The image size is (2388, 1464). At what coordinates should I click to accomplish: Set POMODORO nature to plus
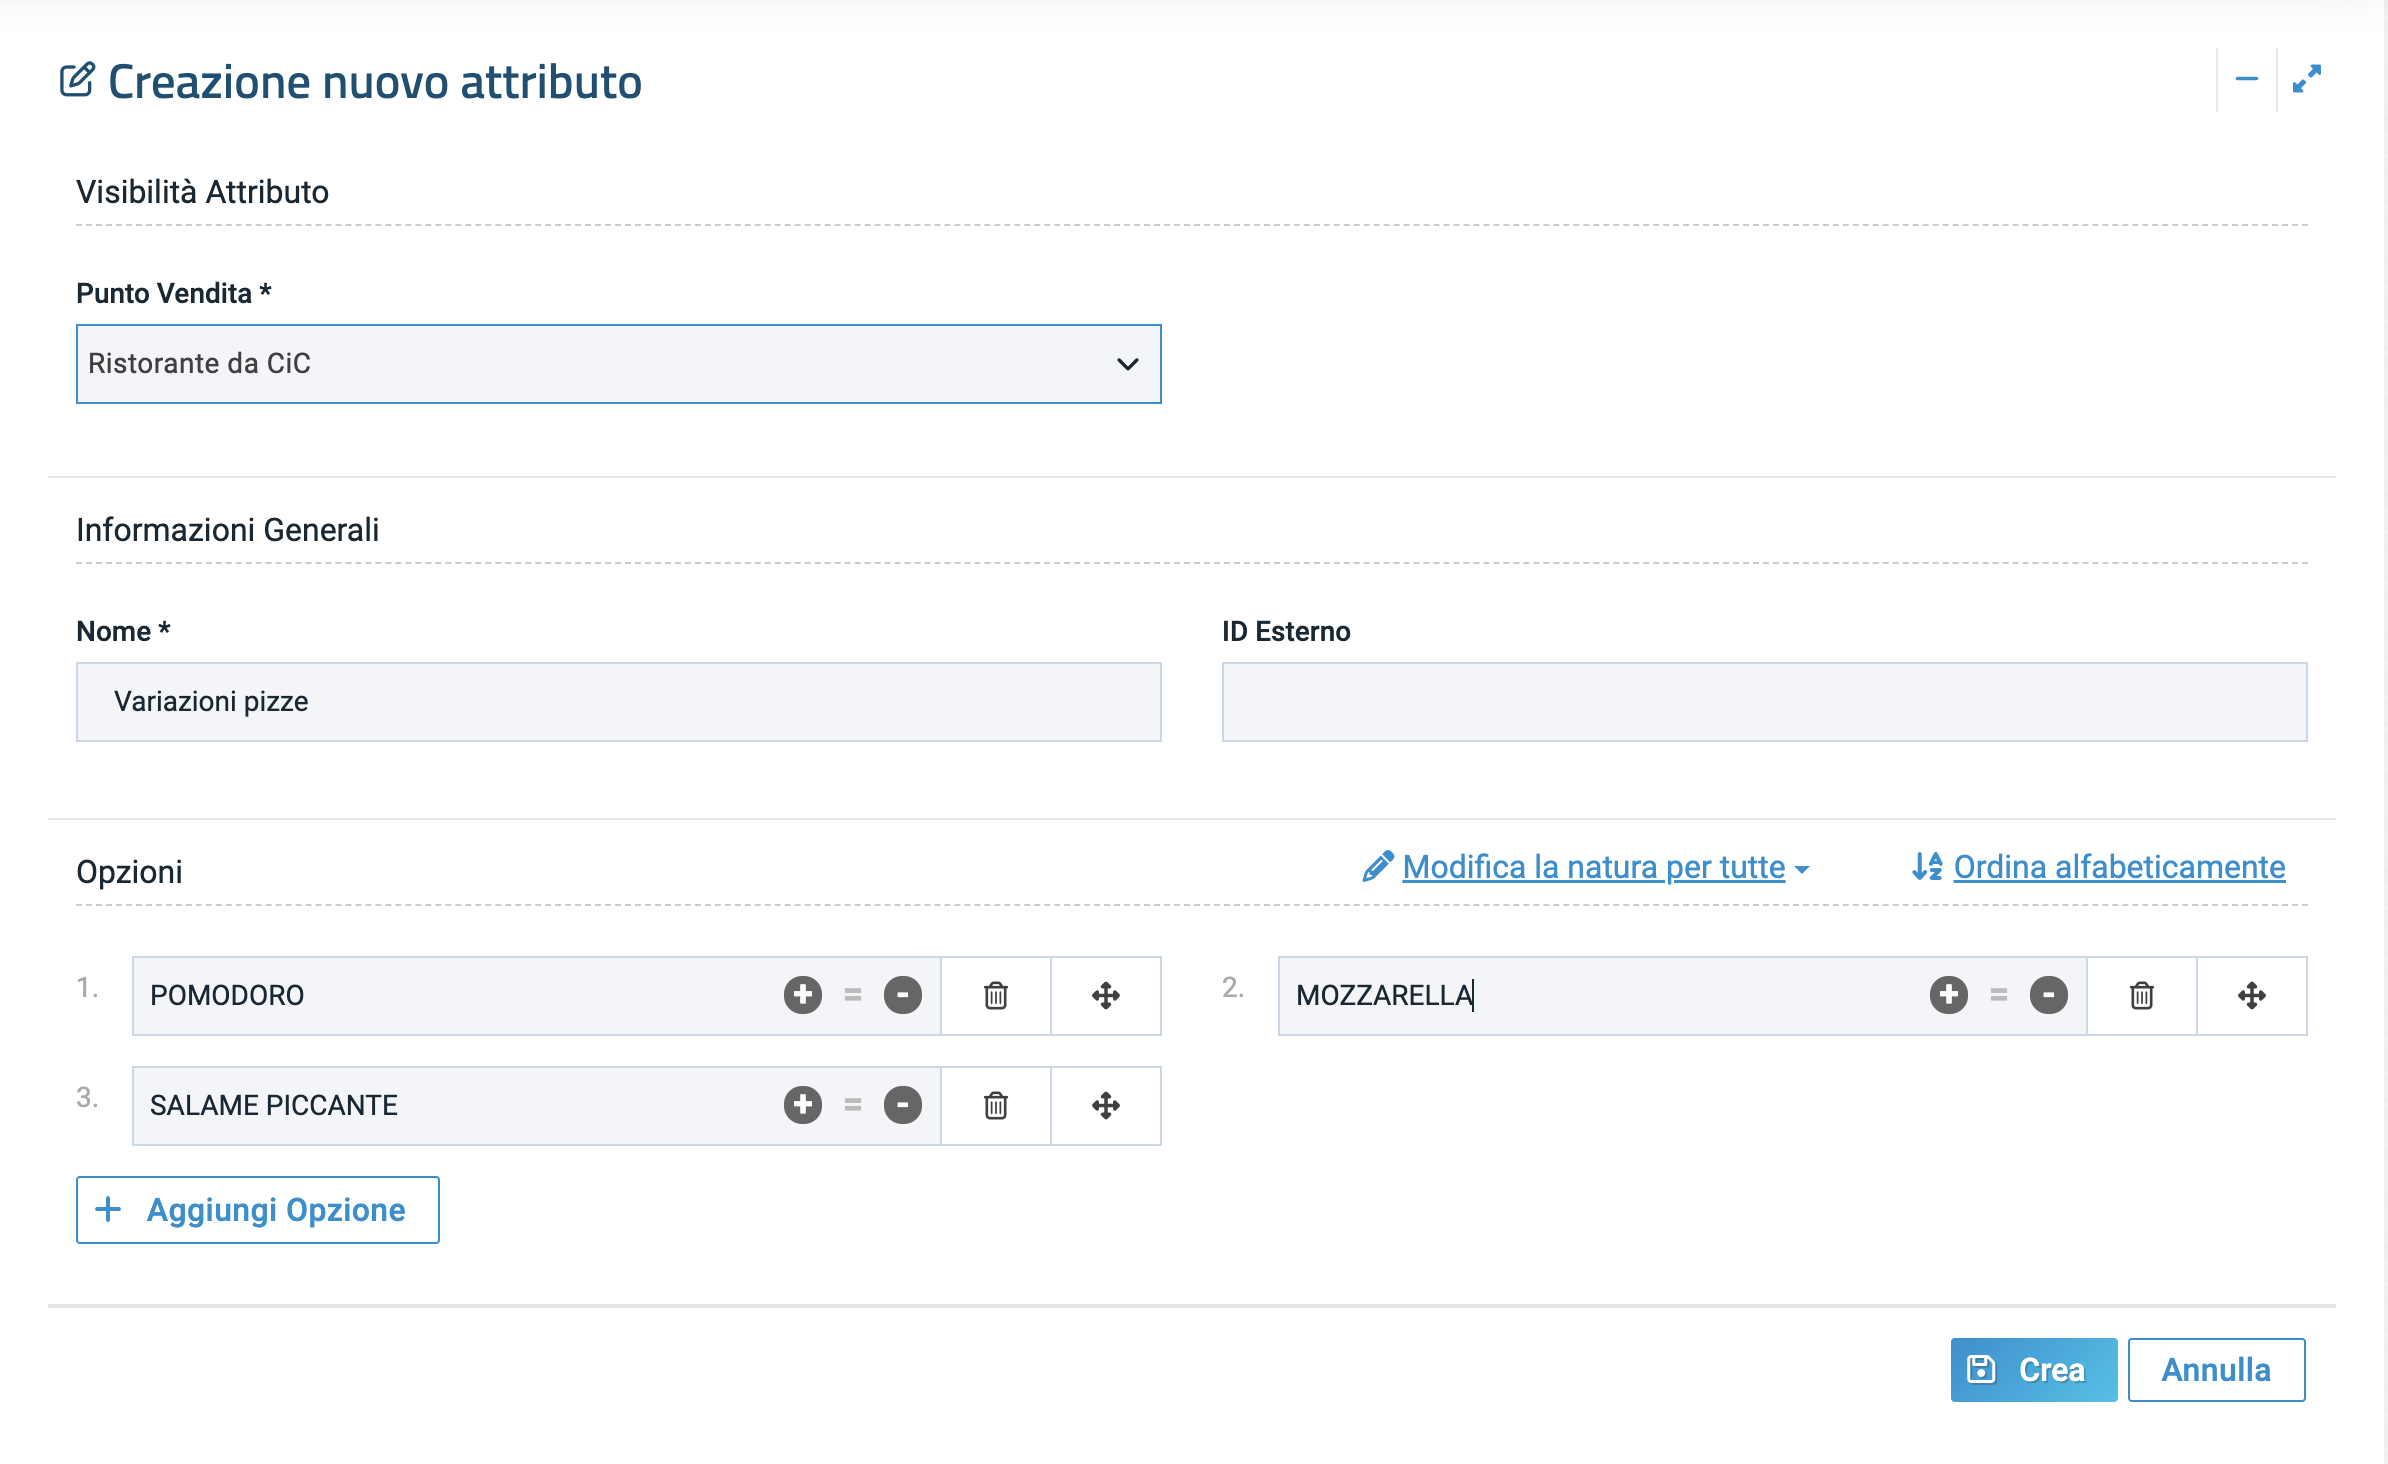(x=802, y=995)
